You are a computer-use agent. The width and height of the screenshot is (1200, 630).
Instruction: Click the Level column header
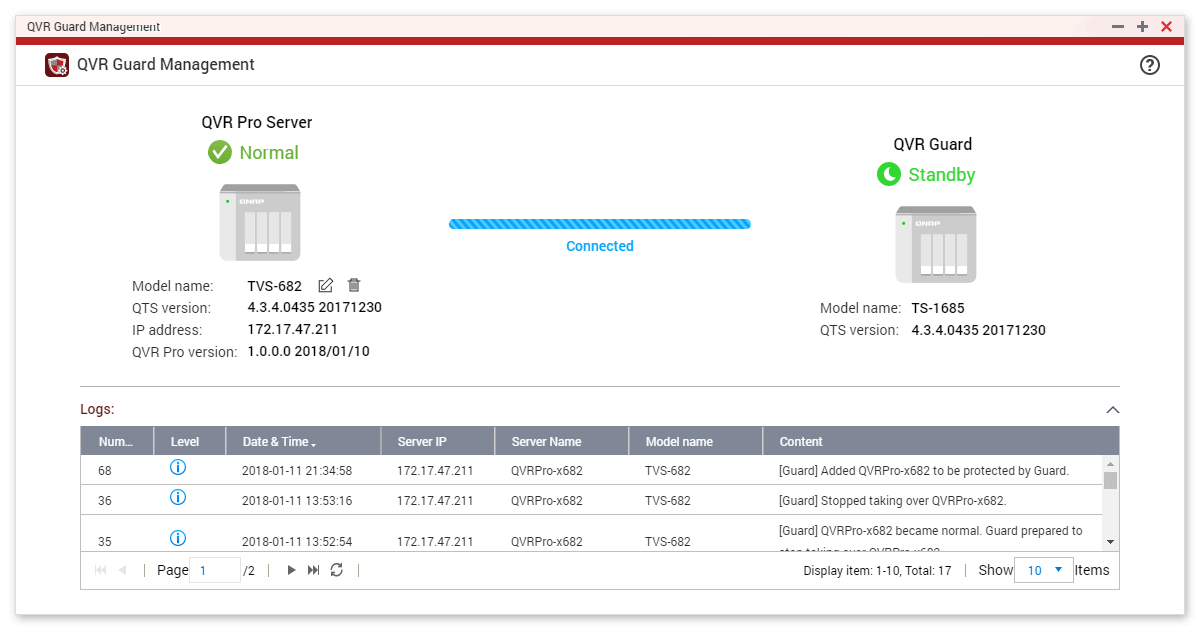point(185,442)
